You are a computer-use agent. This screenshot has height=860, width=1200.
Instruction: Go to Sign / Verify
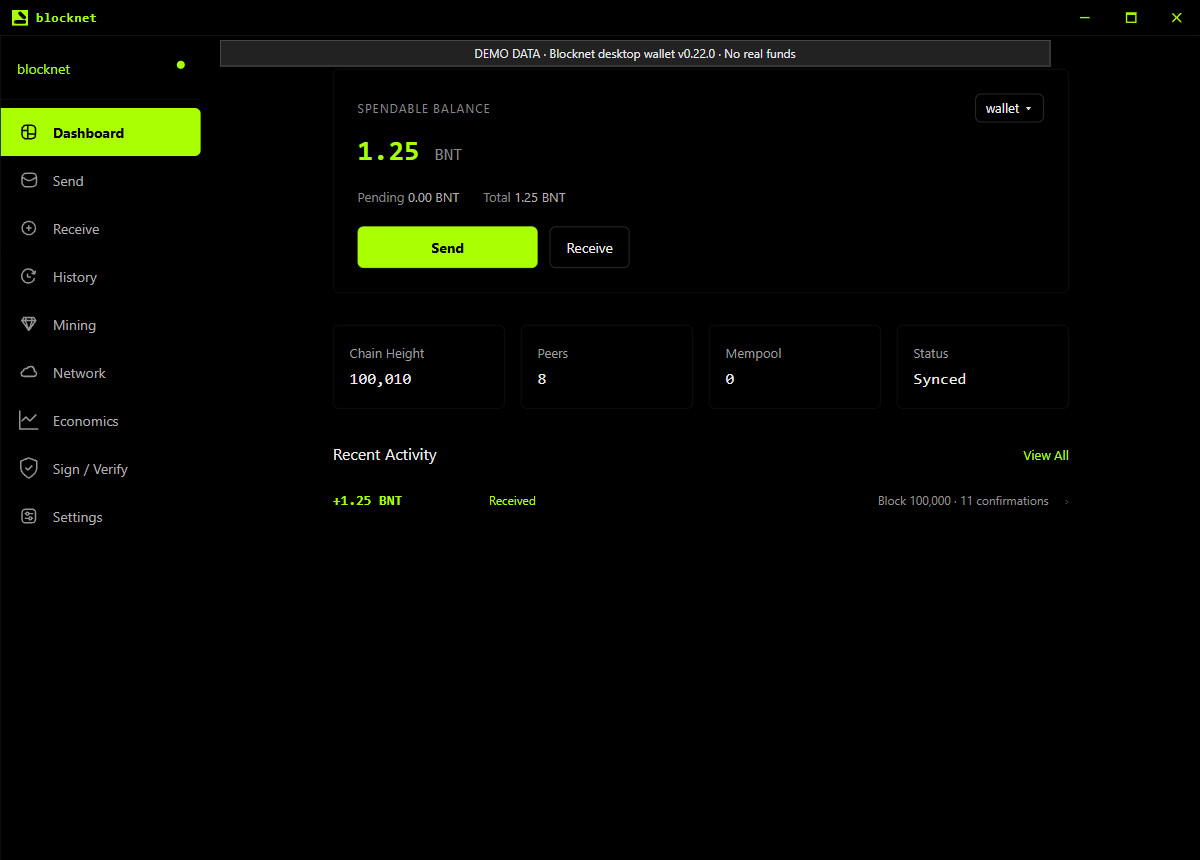click(100, 469)
